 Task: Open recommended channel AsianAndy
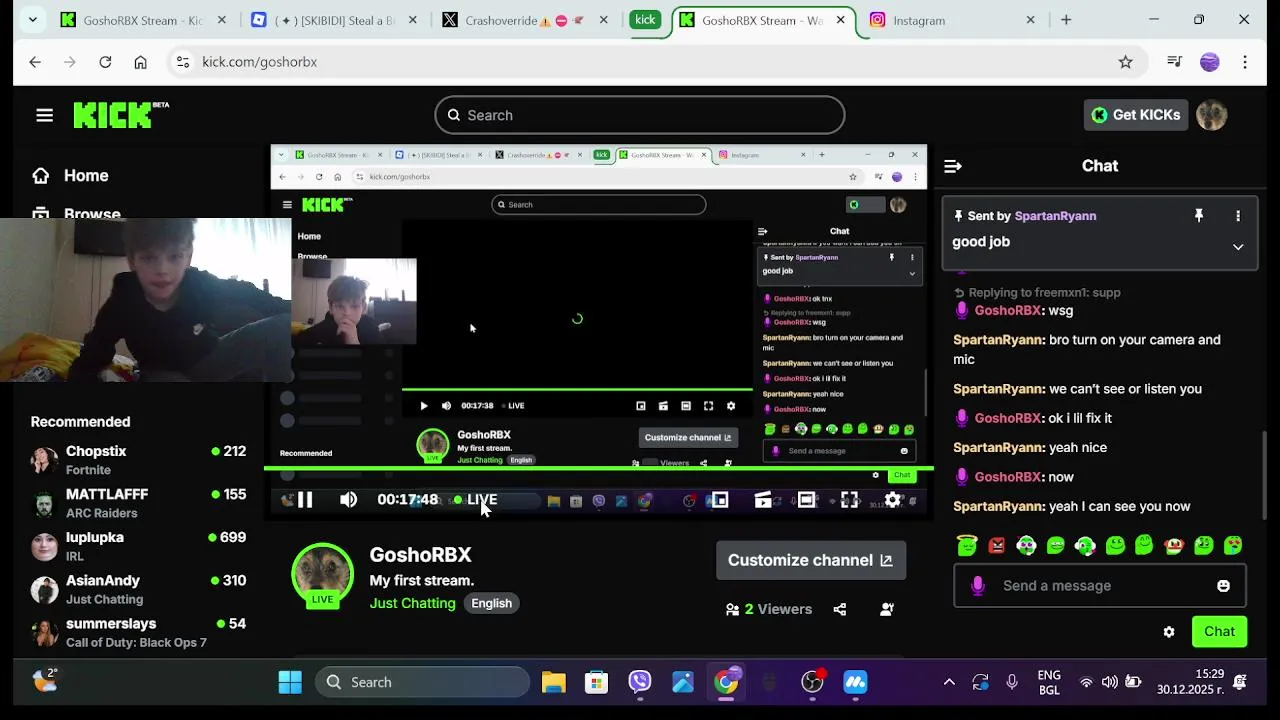pos(138,589)
